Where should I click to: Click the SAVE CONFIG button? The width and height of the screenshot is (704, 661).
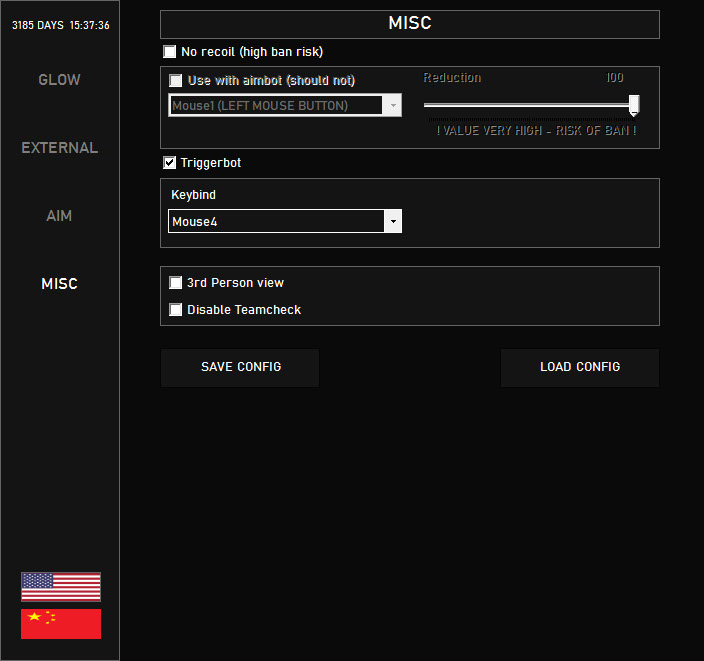[240, 367]
